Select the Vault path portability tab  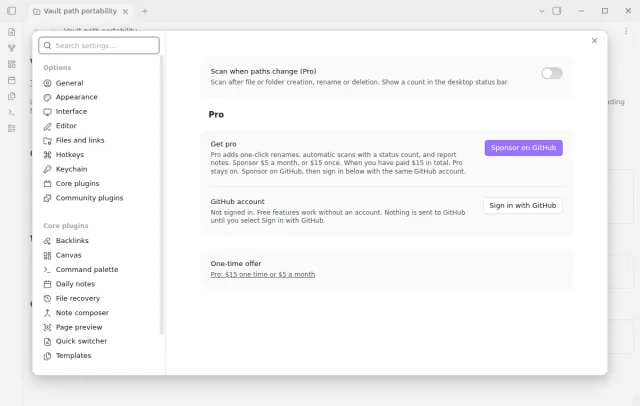click(80, 11)
